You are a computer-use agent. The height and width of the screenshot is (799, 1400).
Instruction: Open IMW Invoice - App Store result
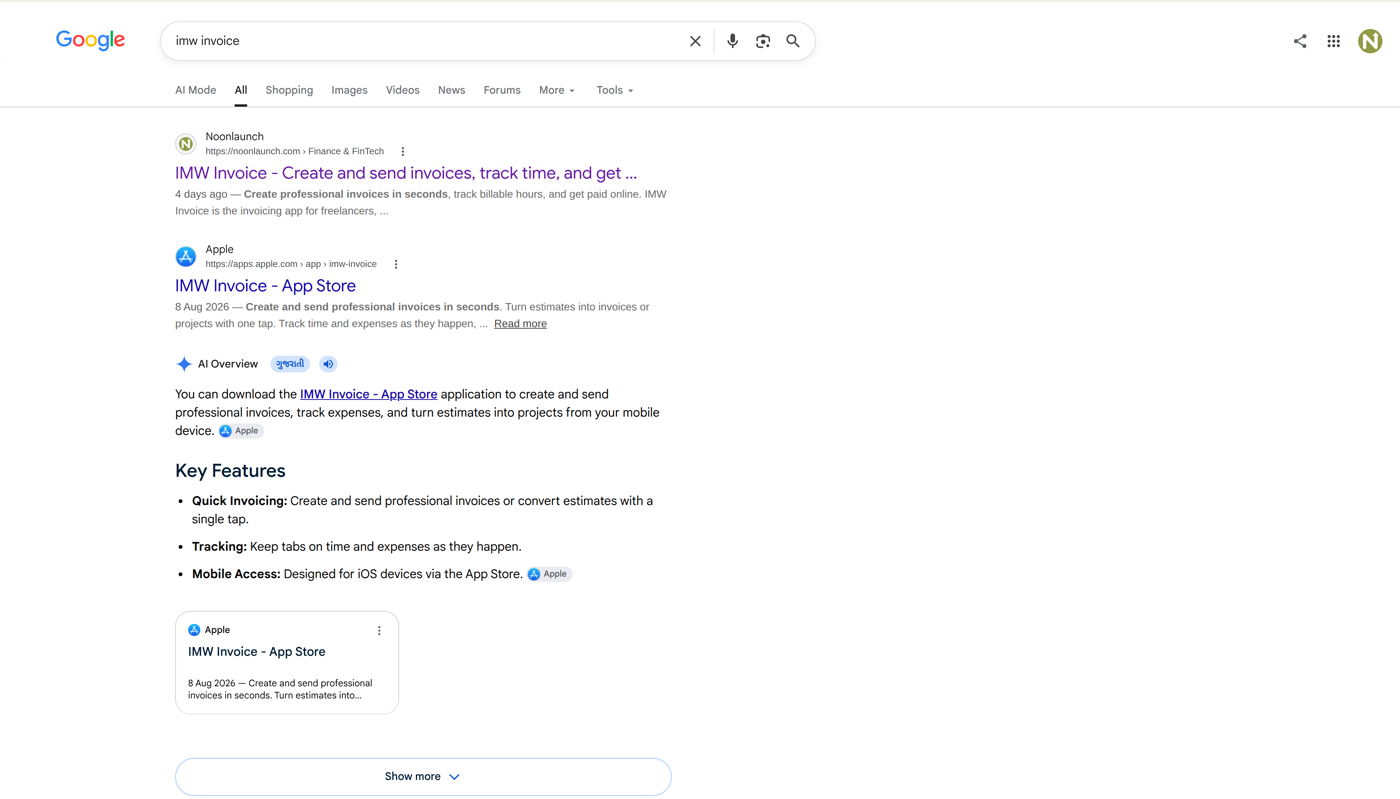pos(265,286)
